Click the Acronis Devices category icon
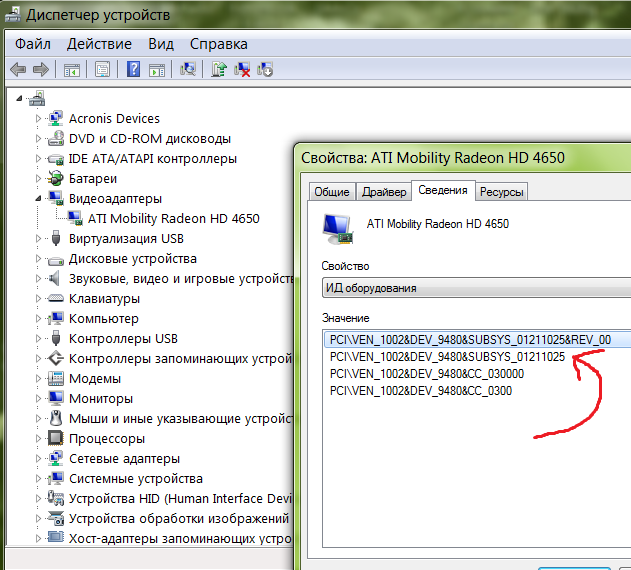Screen dimensions: 631x570 (x=56, y=118)
